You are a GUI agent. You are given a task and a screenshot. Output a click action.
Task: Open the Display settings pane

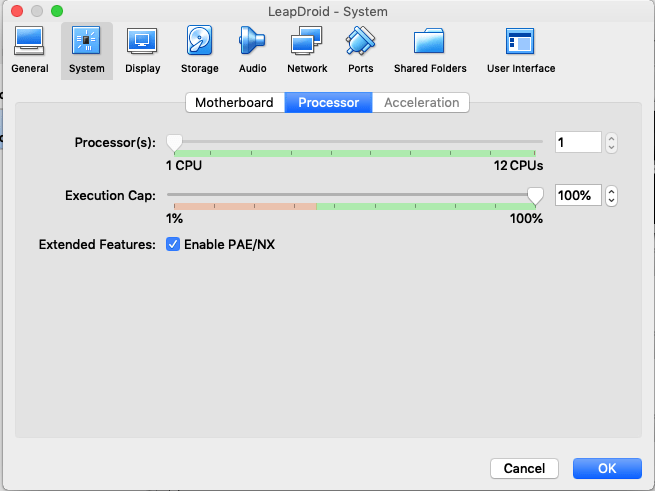[142, 49]
